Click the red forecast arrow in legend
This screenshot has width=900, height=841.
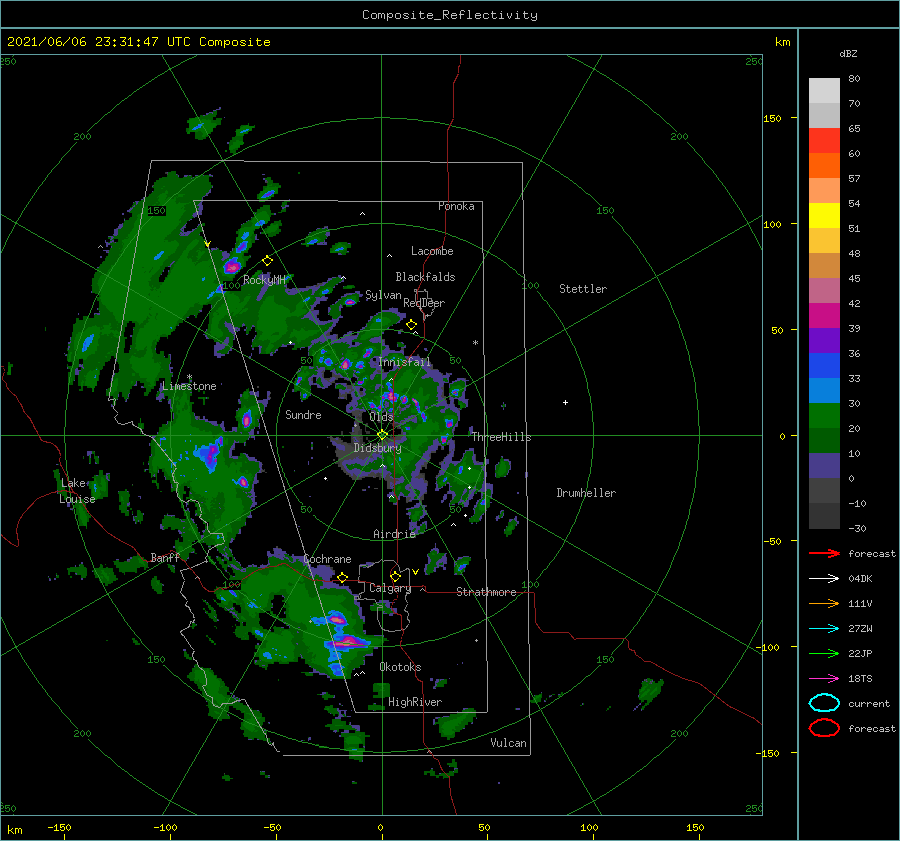pos(824,553)
